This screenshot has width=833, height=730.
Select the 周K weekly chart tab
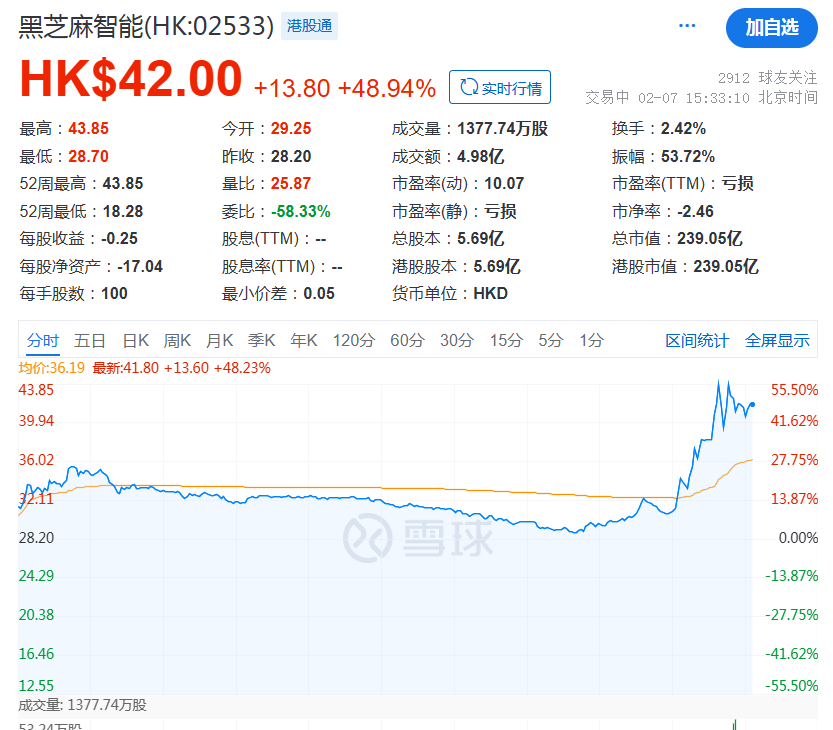point(178,340)
